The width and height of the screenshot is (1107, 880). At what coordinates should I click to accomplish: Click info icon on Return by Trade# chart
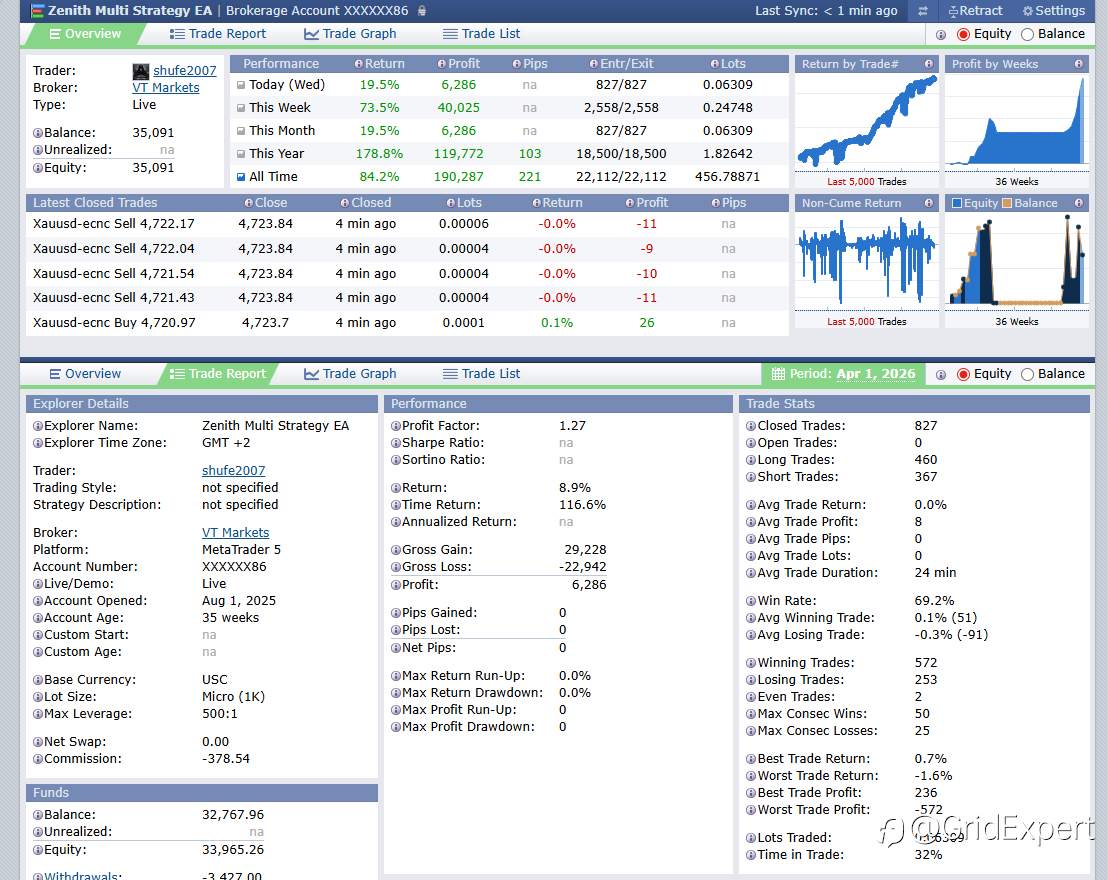click(929, 64)
